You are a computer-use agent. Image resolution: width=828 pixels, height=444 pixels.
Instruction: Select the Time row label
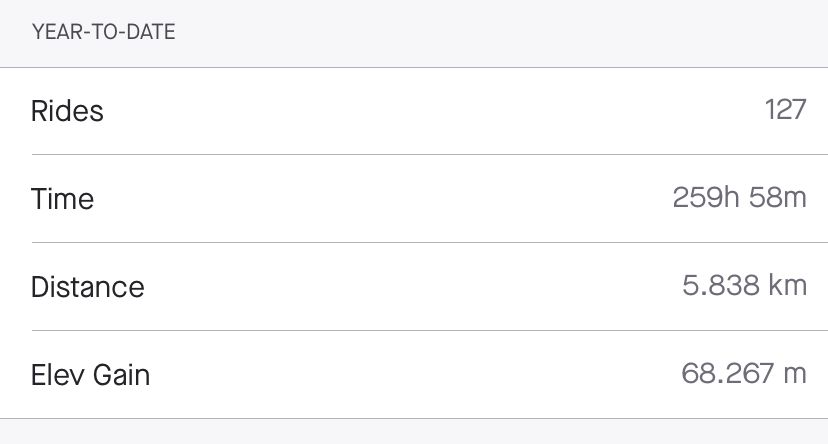62,199
